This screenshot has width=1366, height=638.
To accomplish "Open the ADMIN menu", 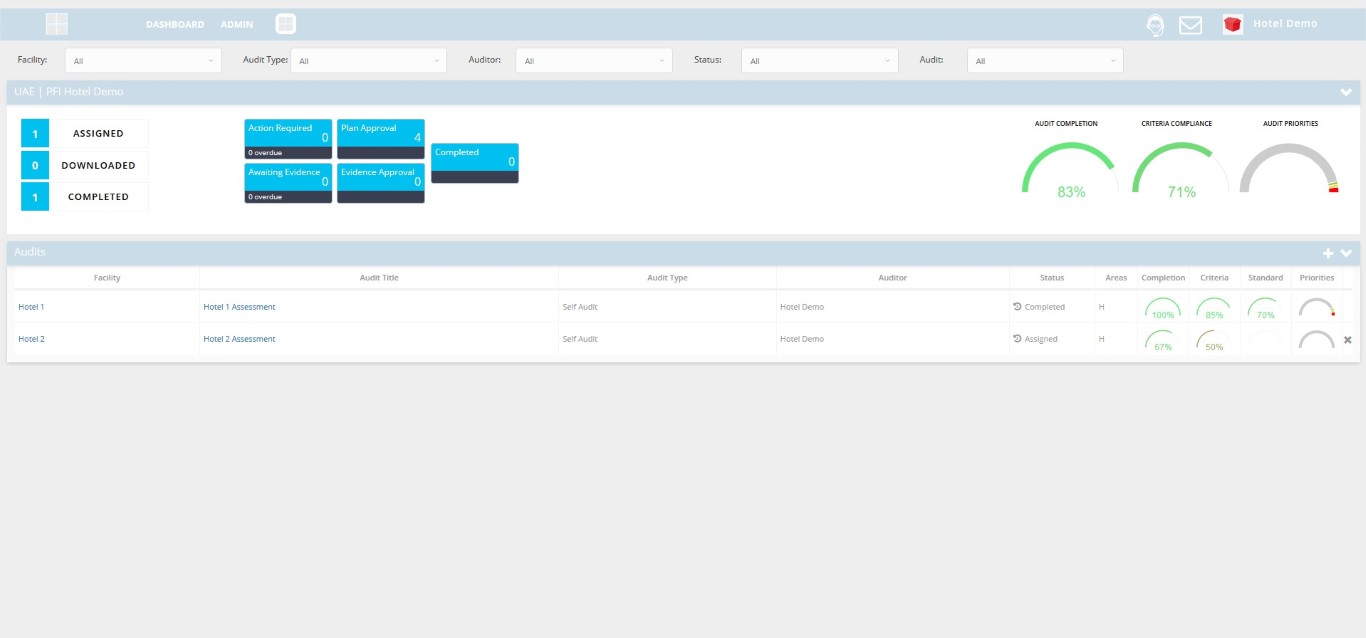I will click(x=237, y=25).
